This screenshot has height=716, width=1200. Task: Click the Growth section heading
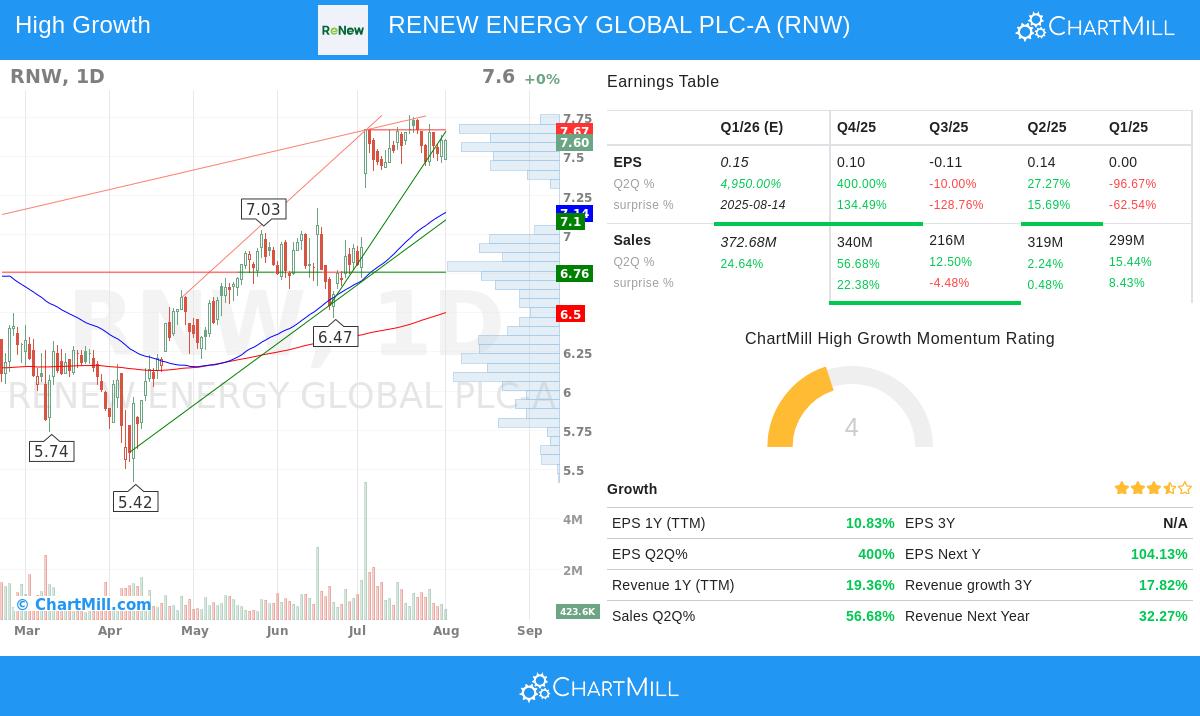(632, 489)
